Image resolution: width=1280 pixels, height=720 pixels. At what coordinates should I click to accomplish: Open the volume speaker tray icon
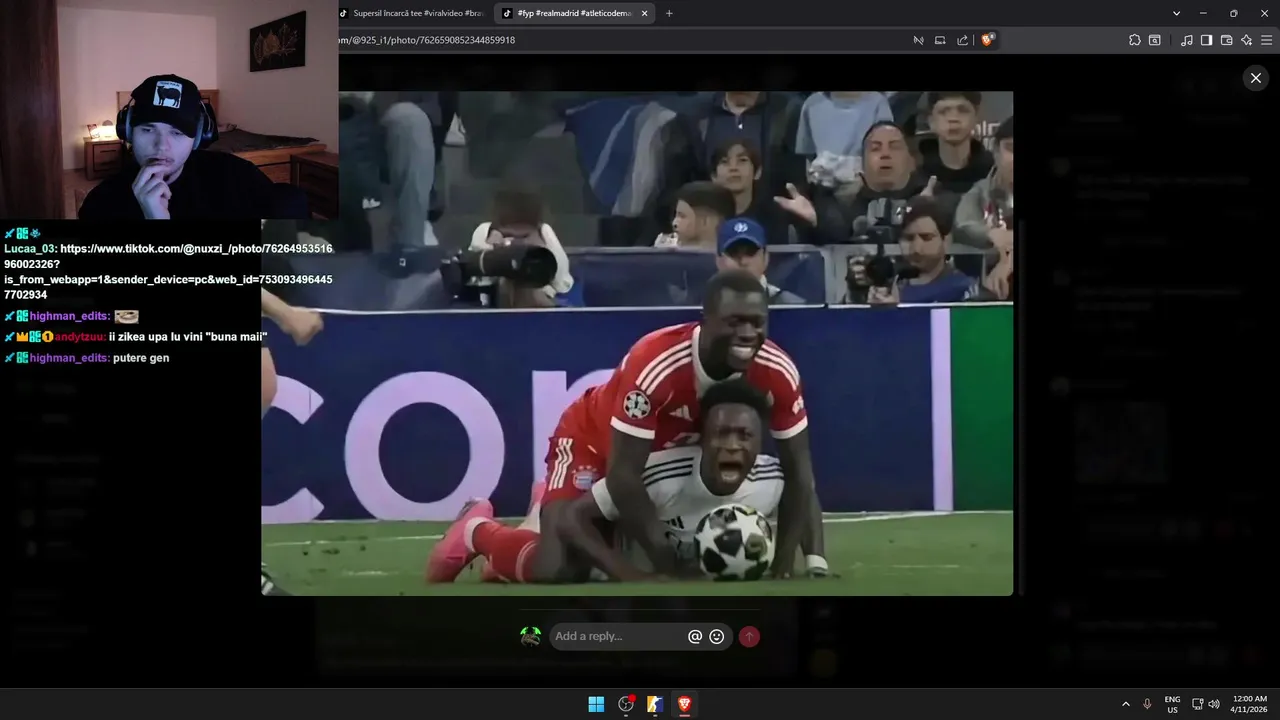[x=1214, y=704]
